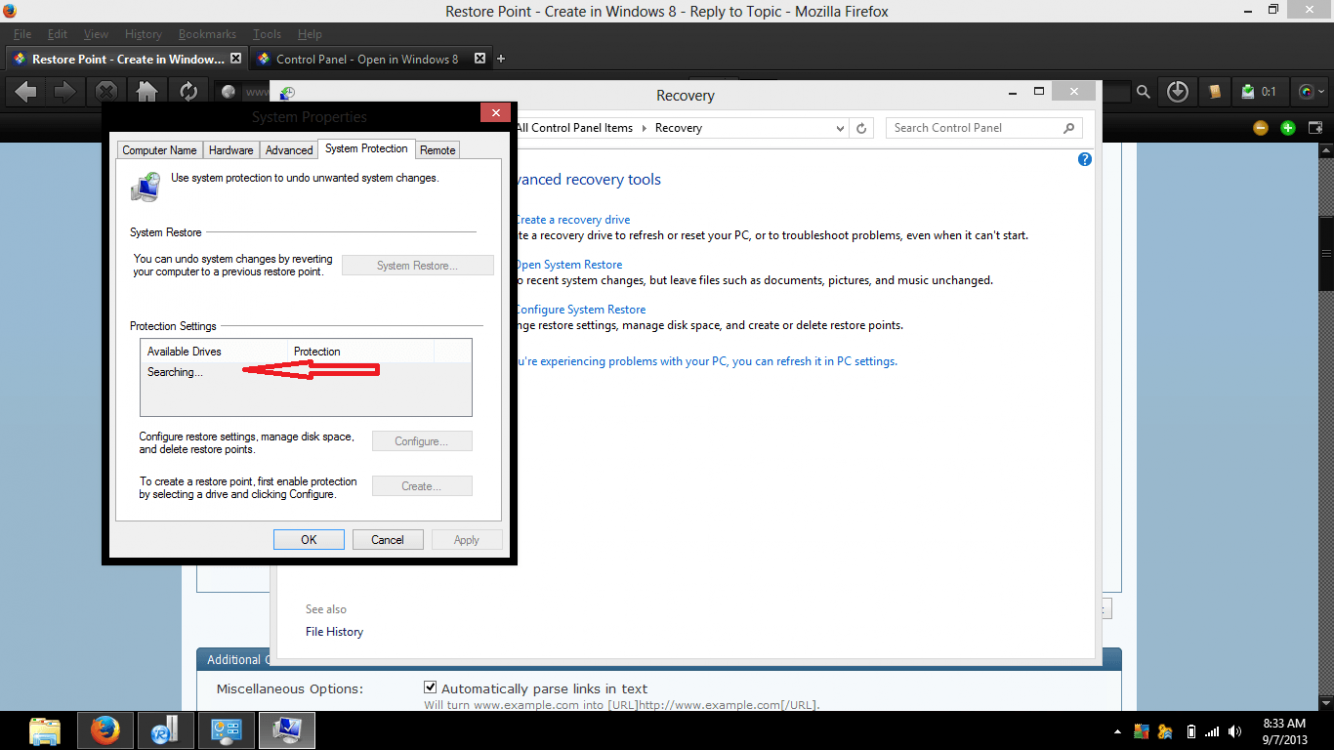
Task: Open the Firefox File menu
Action: click(22, 34)
